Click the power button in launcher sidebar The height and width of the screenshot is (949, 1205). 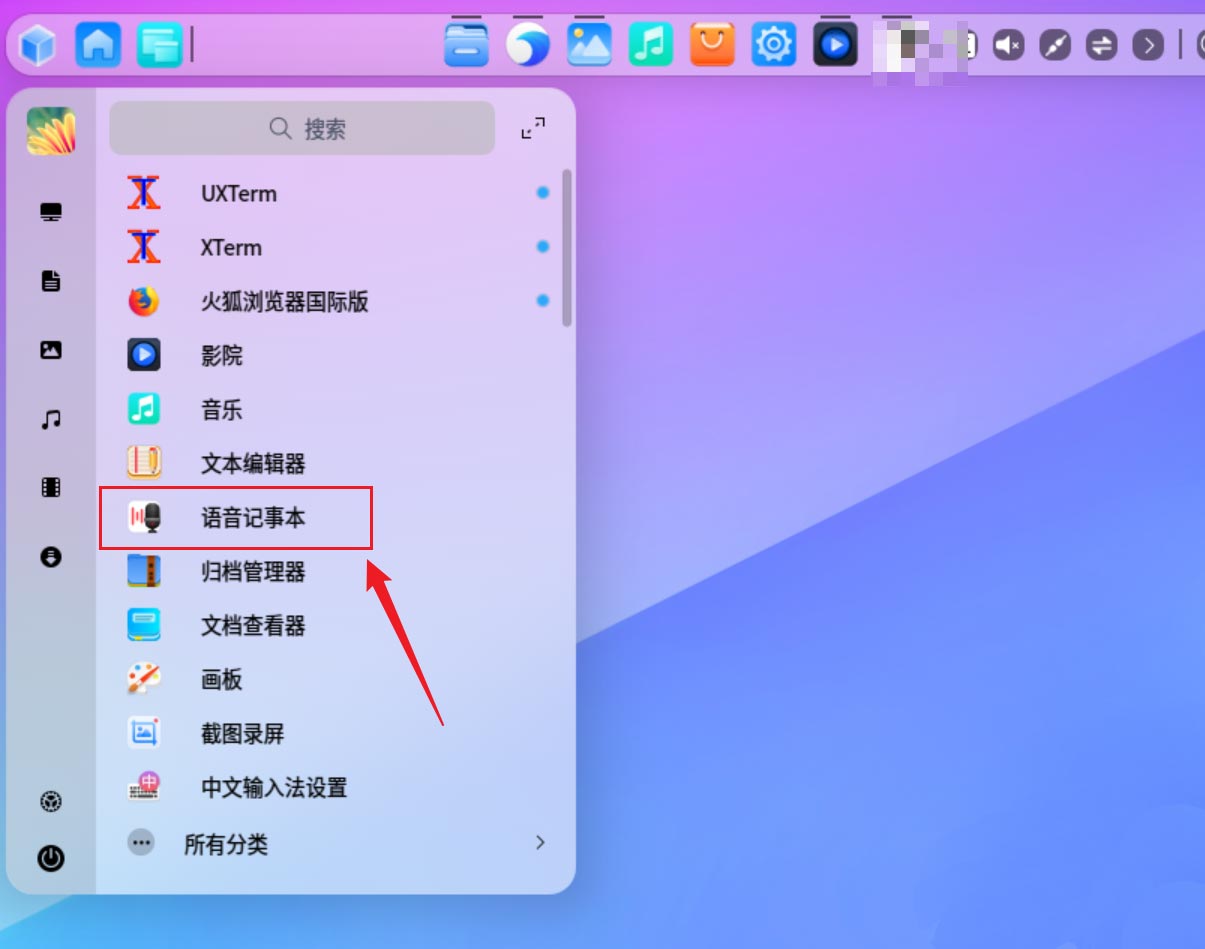point(51,858)
